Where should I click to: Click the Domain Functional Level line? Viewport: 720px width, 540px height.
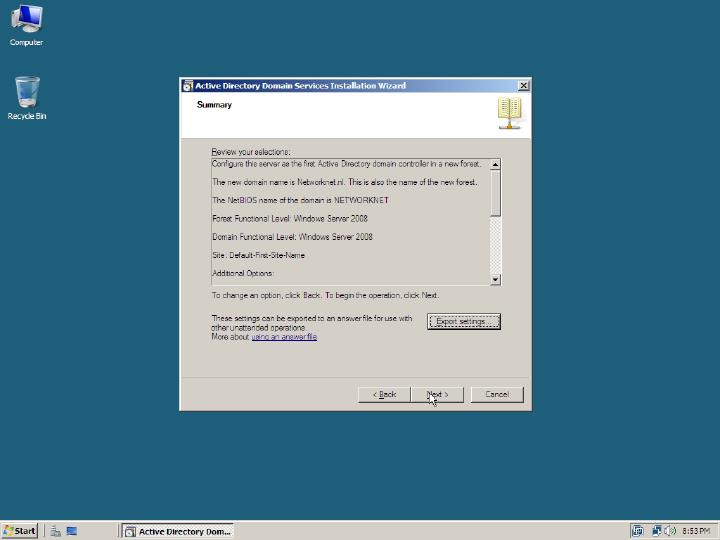click(292, 237)
